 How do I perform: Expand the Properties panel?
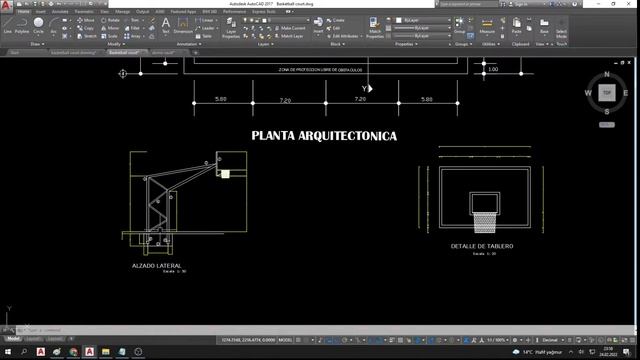[x=406, y=44]
